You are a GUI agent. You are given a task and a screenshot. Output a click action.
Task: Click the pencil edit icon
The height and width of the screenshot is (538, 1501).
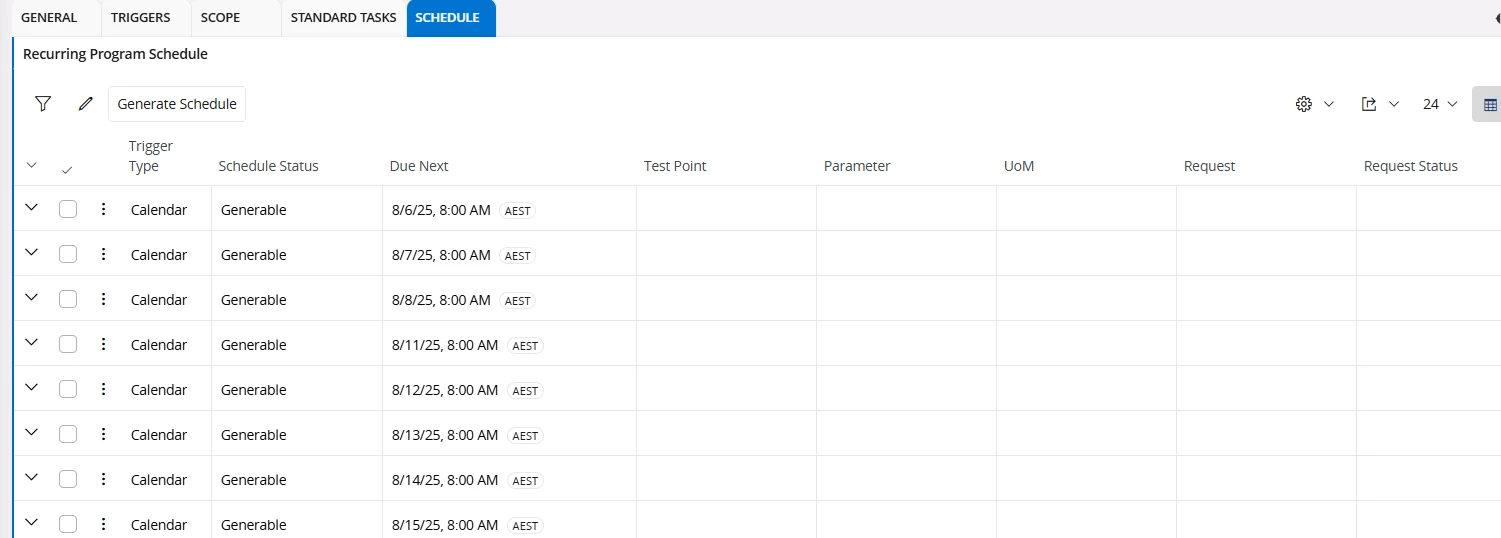point(86,104)
